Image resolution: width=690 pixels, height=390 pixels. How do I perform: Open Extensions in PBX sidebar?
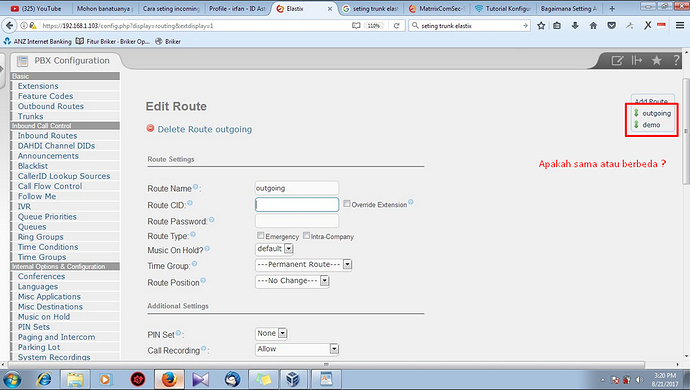38,86
